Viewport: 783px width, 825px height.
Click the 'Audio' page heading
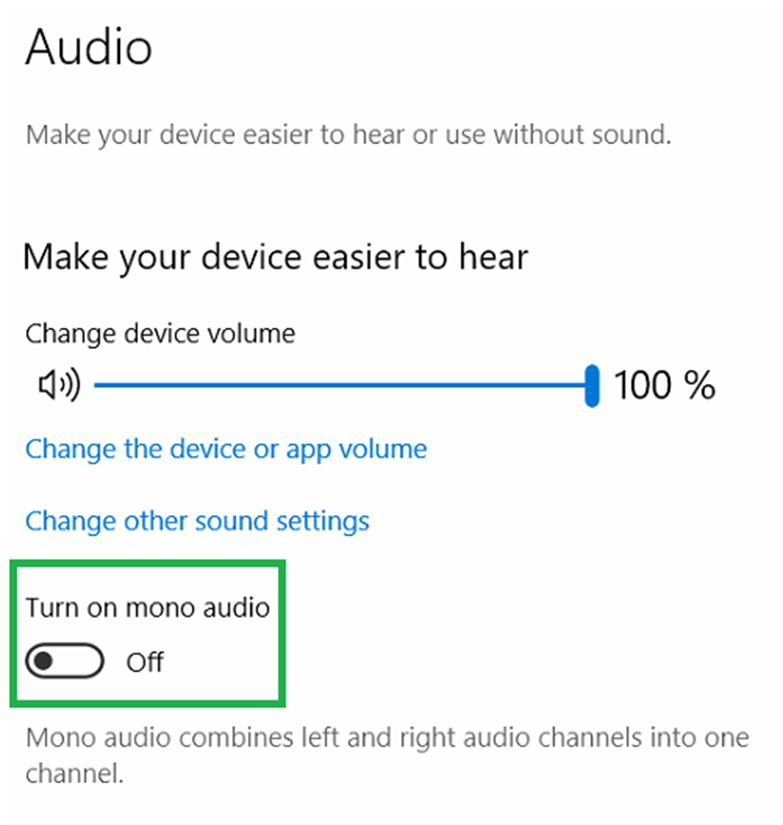89,48
